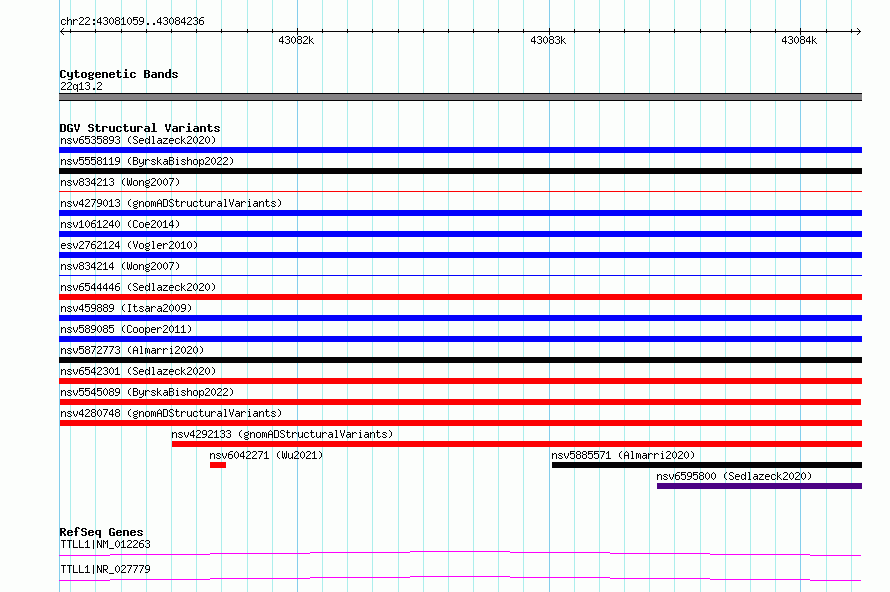Click the left arrow of the ruler
The image size is (890, 592).
(63, 31)
